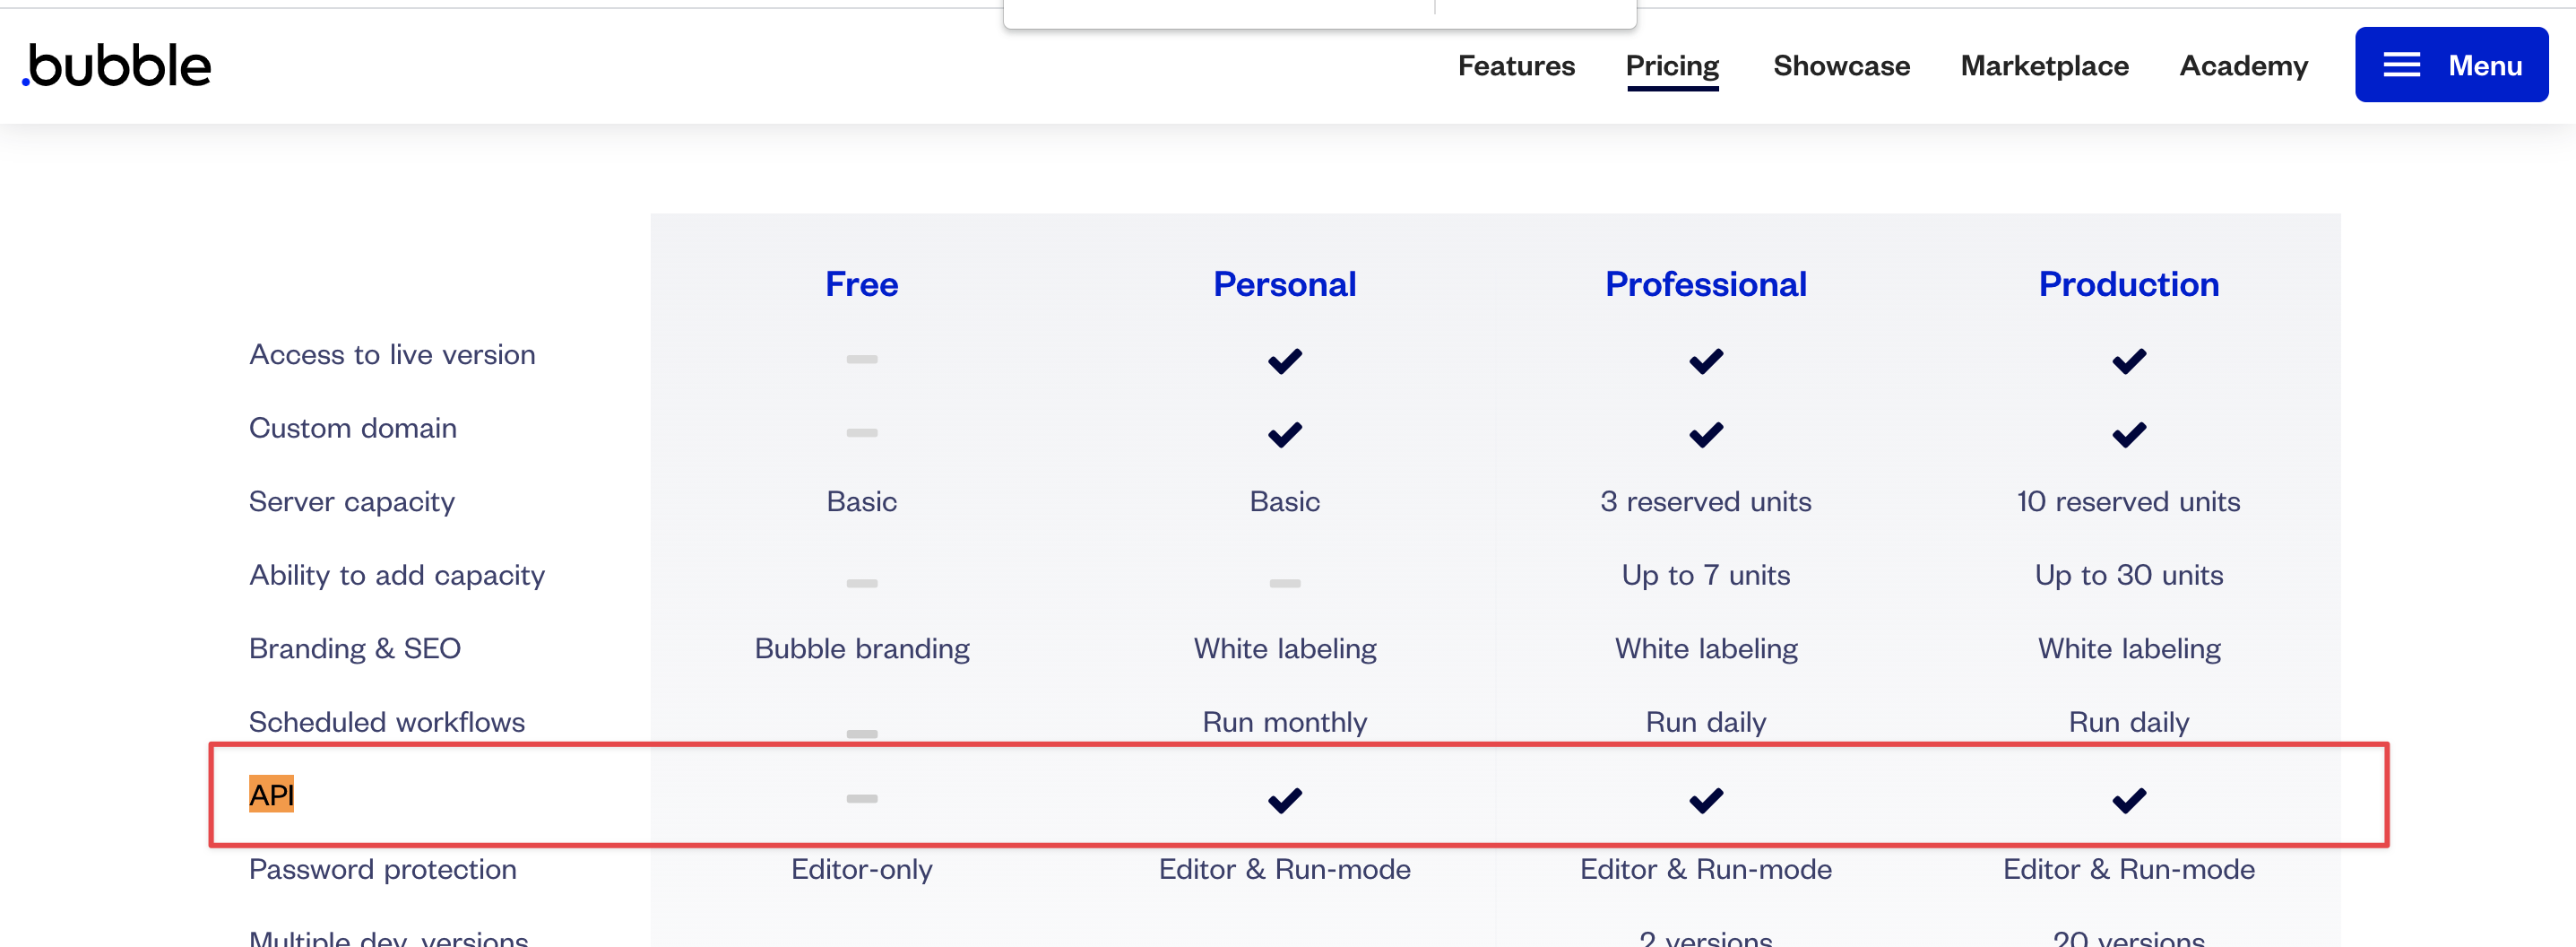This screenshot has height=947, width=2576.
Task: Click Production's API checkmark
Action: pyautogui.click(x=2128, y=799)
